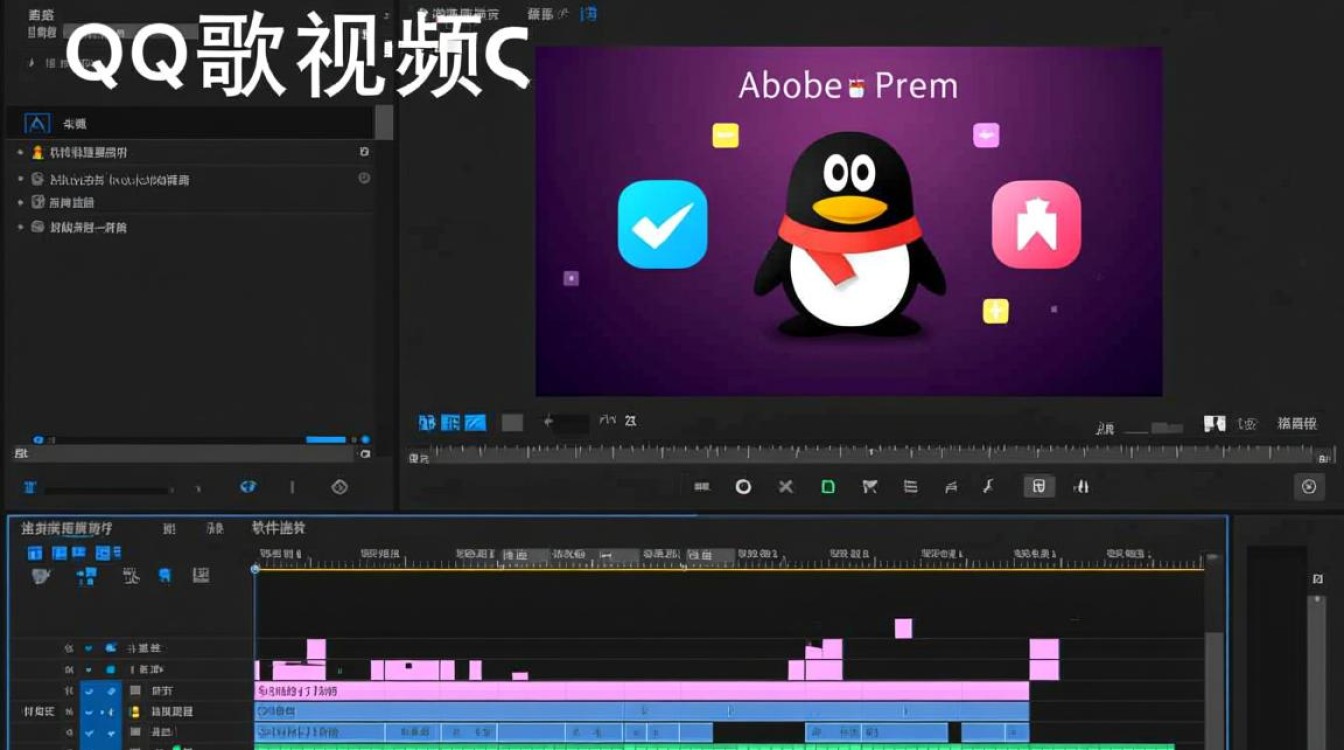Click the round button at the monitor's far right
The image size is (1344, 750).
click(1309, 487)
